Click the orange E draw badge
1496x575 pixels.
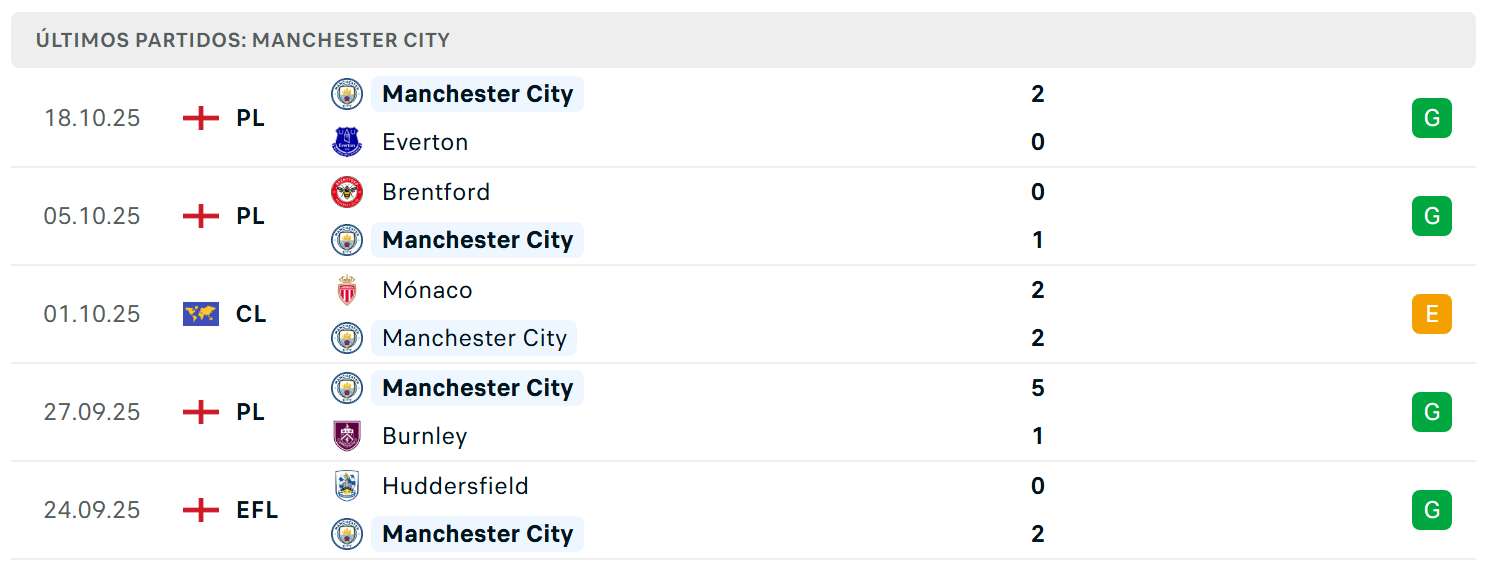click(1431, 314)
